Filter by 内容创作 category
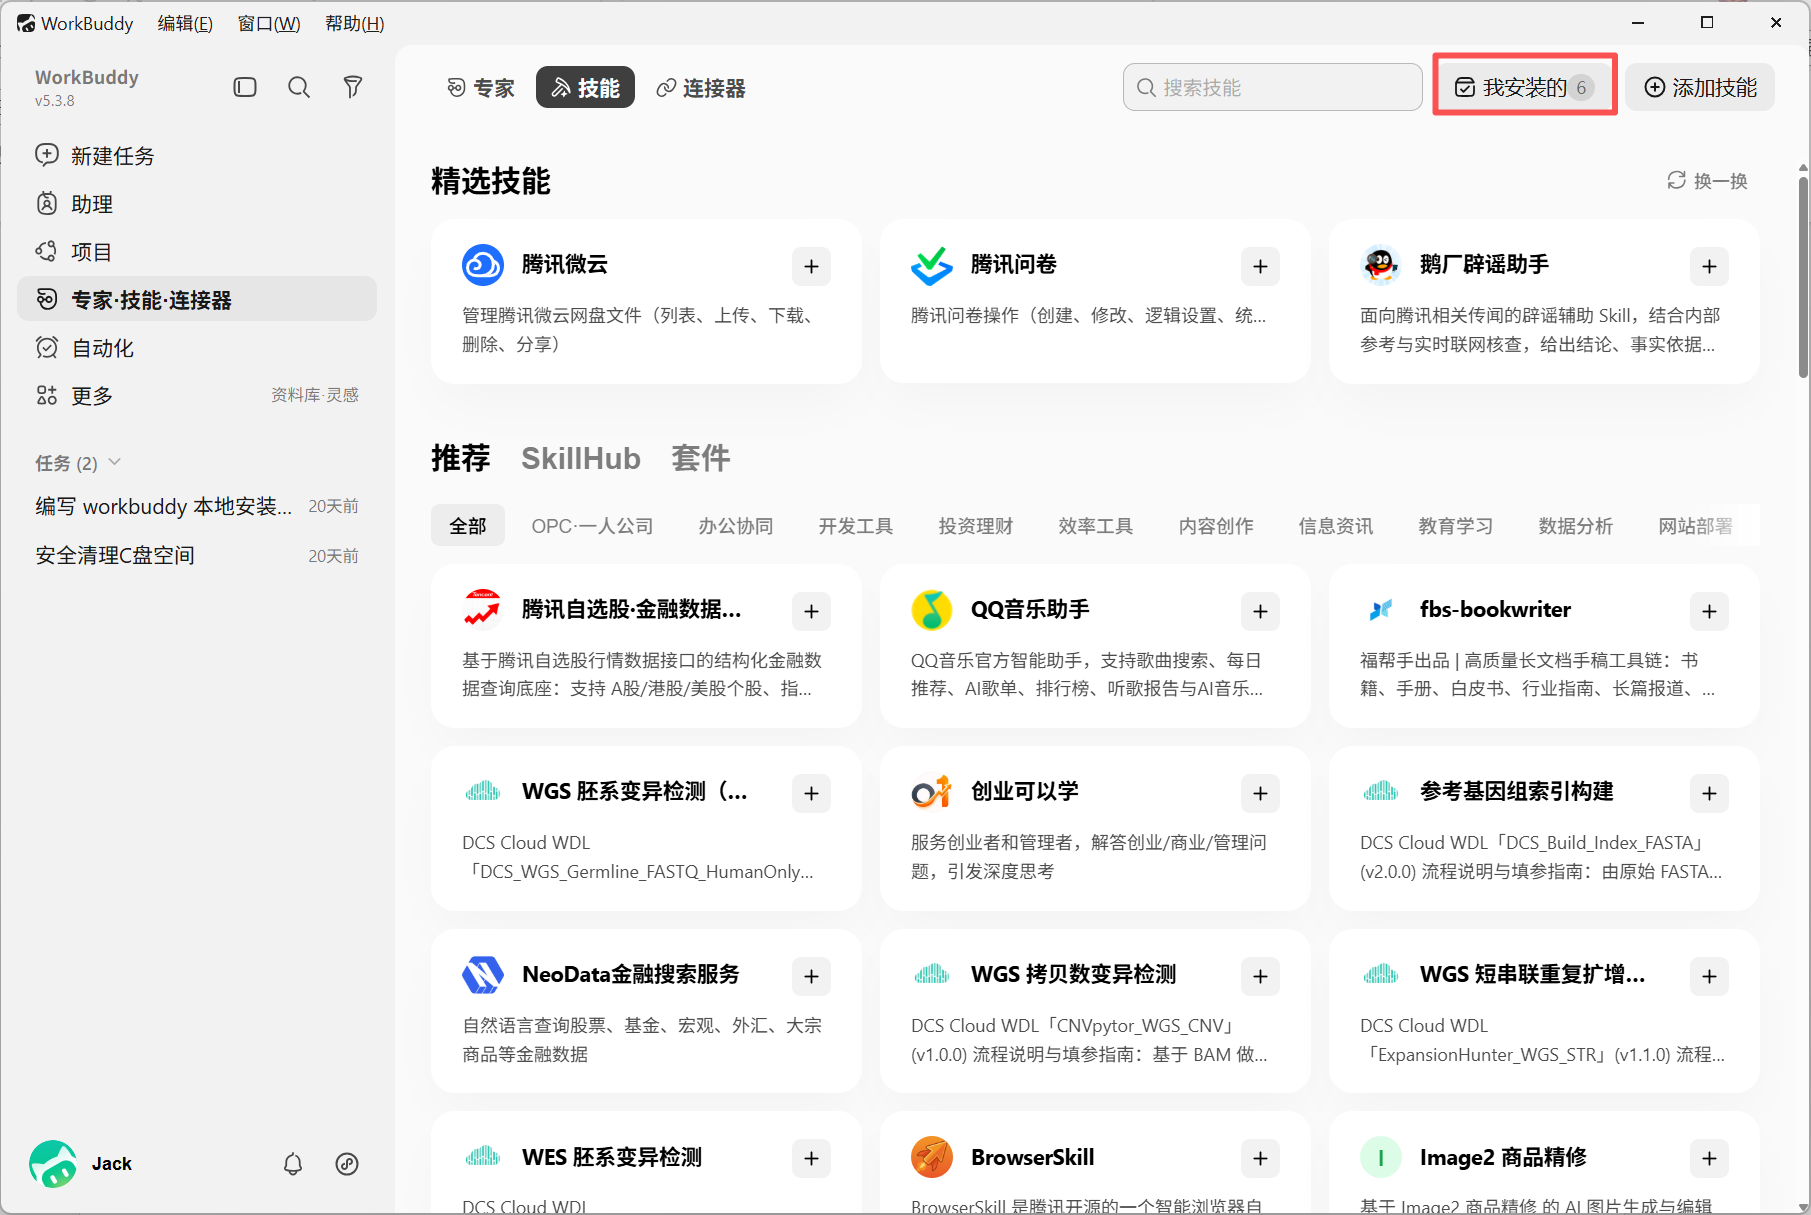Image resolution: width=1811 pixels, height=1215 pixels. tap(1216, 525)
